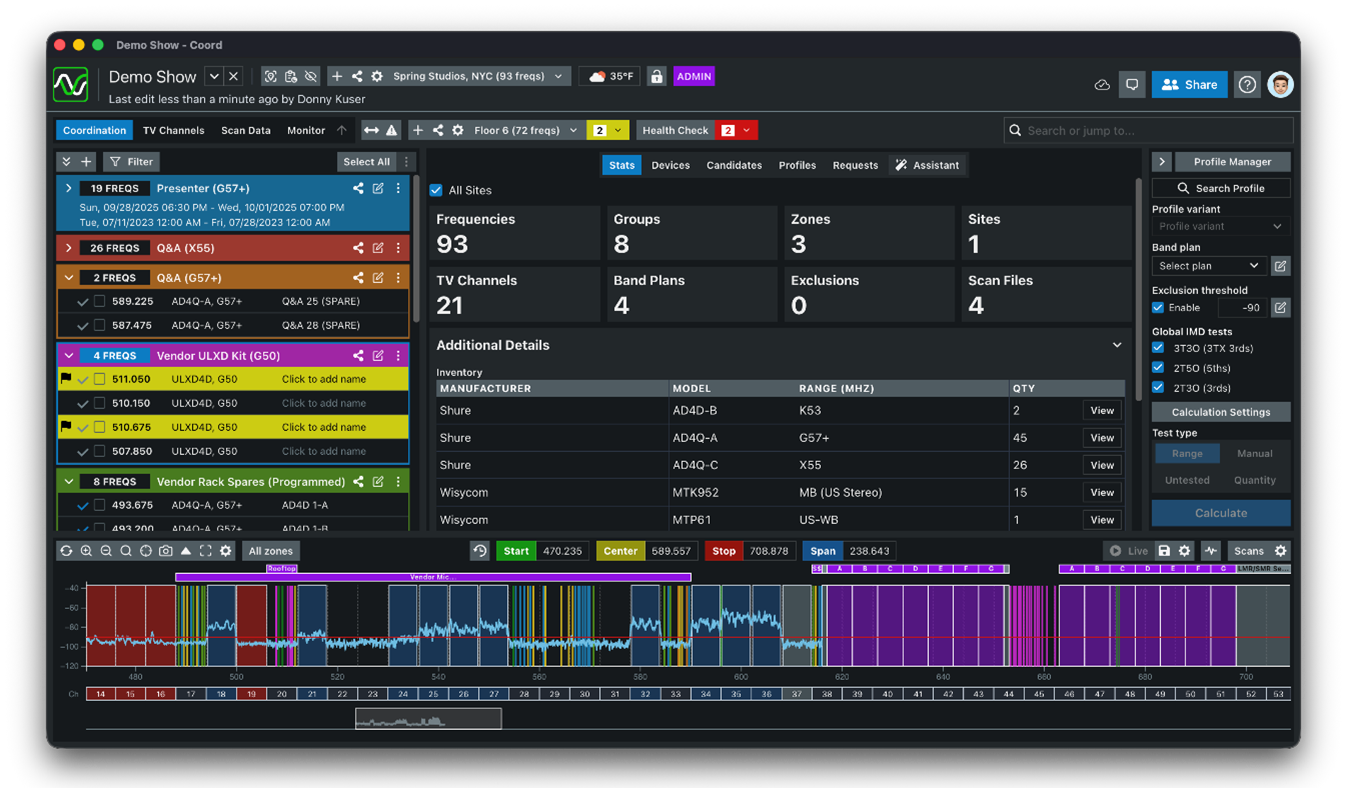This screenshot has width=1347, height=788.
Task: Share the Presenter (G57+) group
Action: (358, 188)
